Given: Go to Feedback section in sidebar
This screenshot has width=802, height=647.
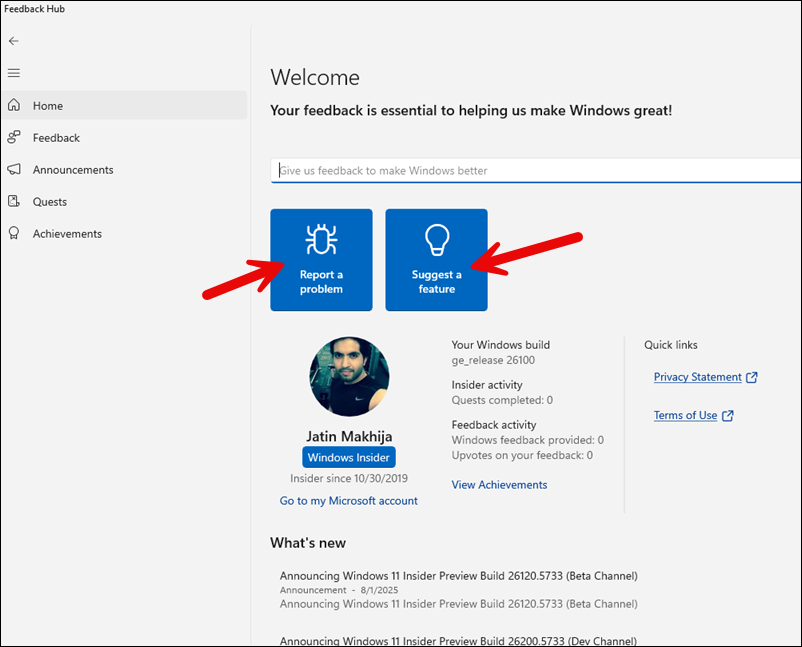Looking at the screenshot, I should coord(124,138).
